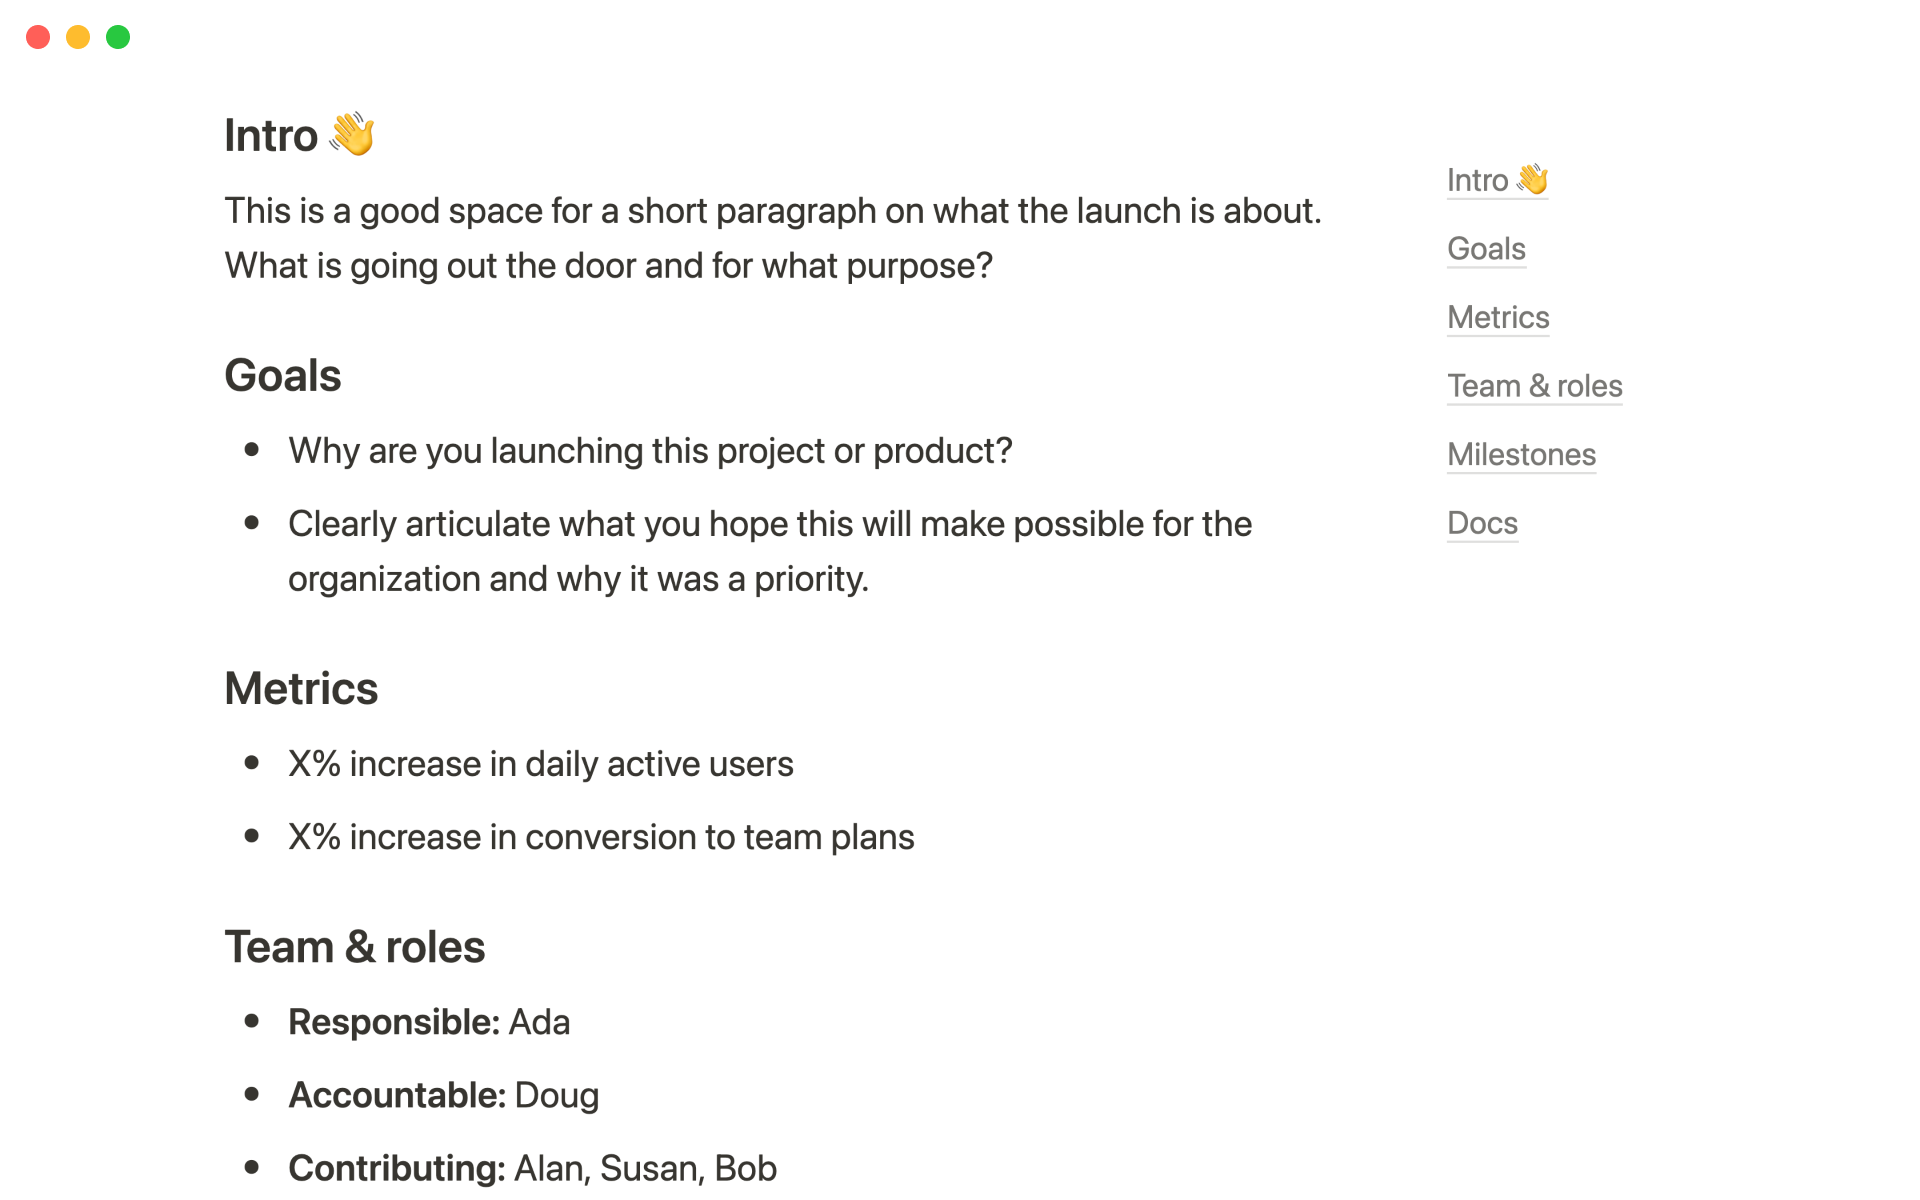Click the conversion to team plans bullet

pos(601,837)
